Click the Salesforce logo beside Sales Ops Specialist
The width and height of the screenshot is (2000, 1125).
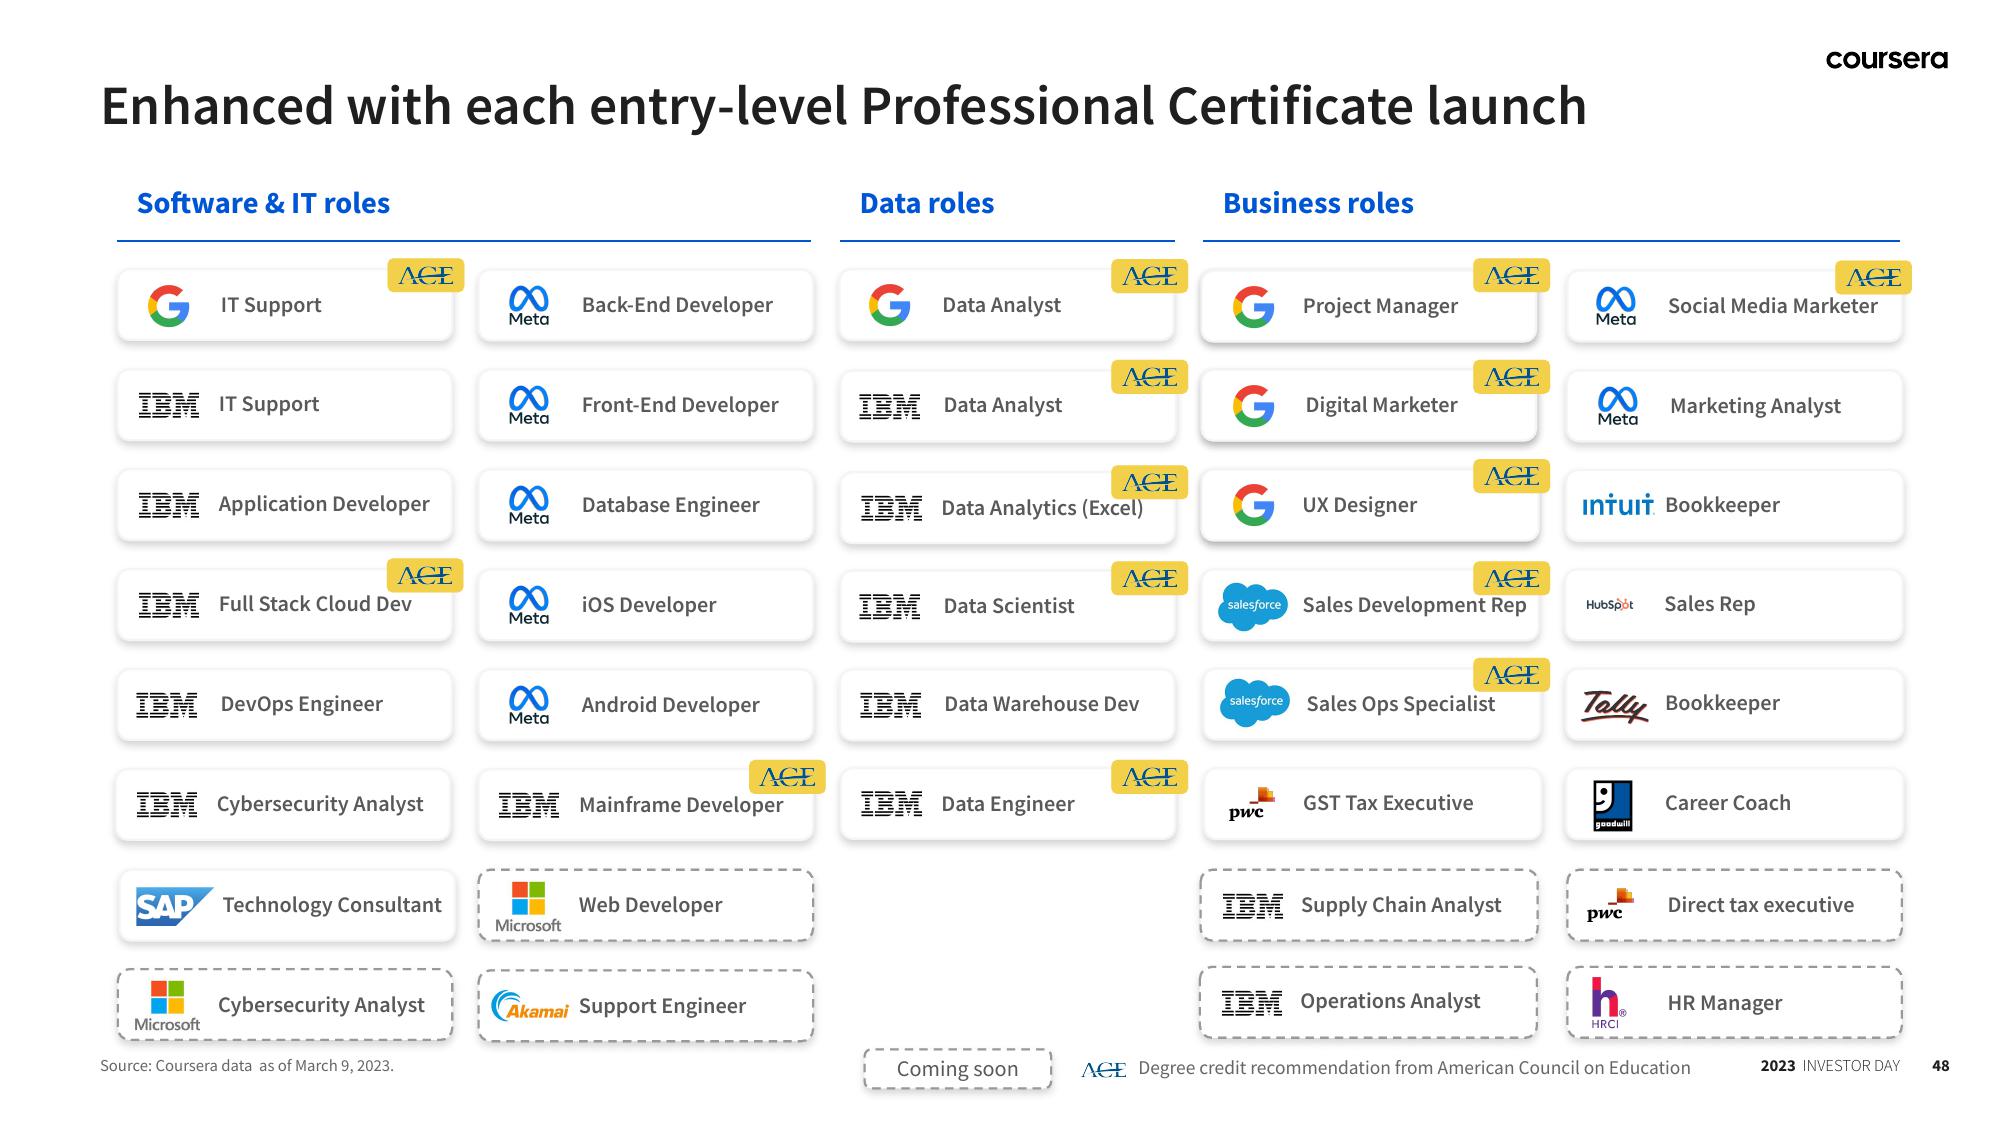point(1255,702)
